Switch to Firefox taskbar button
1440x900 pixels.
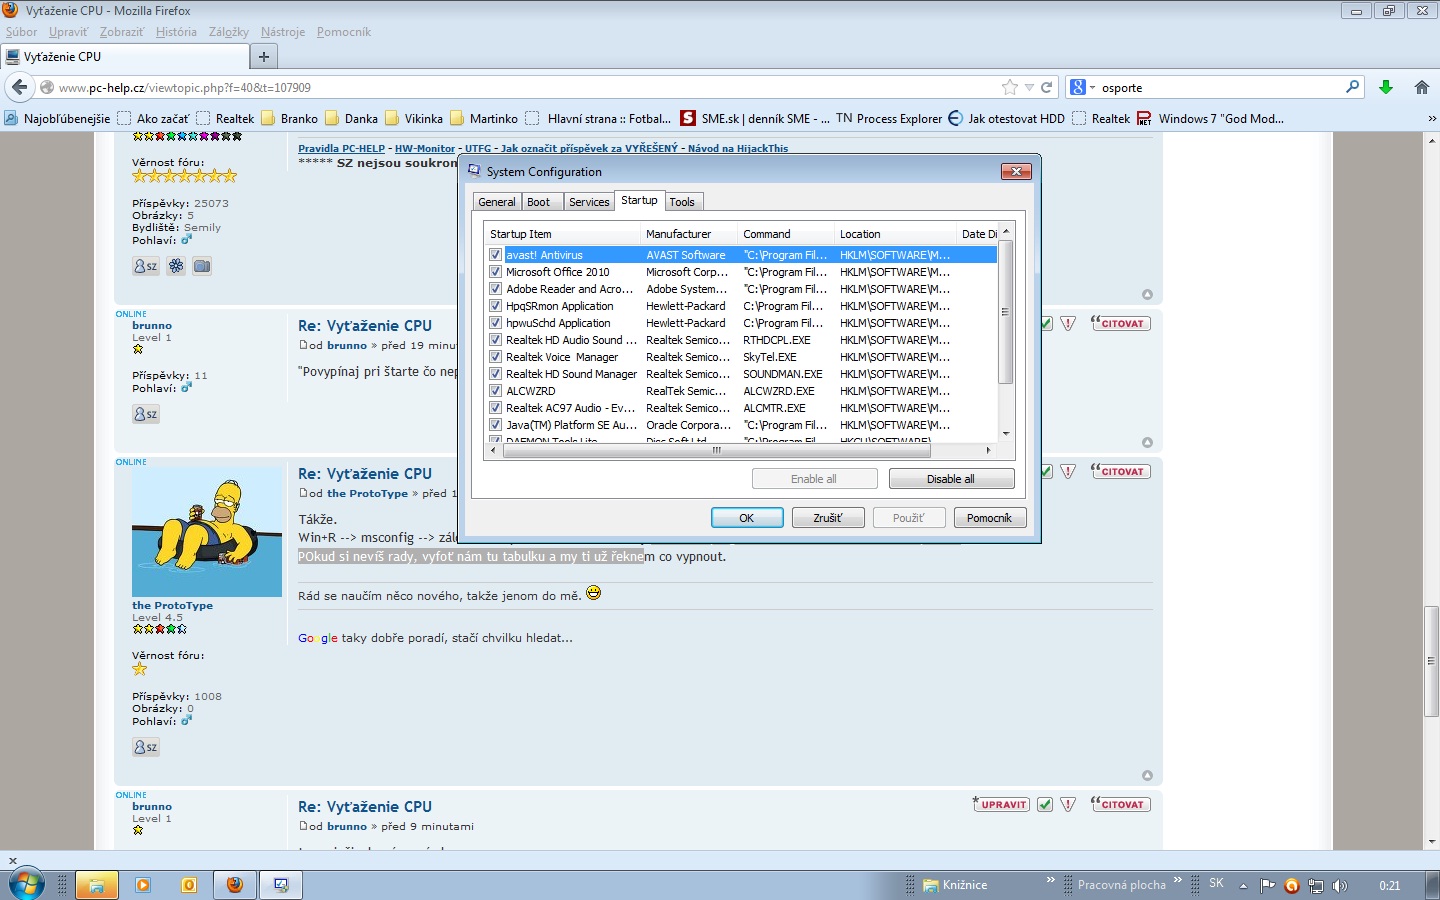click(x=235, y=885)
